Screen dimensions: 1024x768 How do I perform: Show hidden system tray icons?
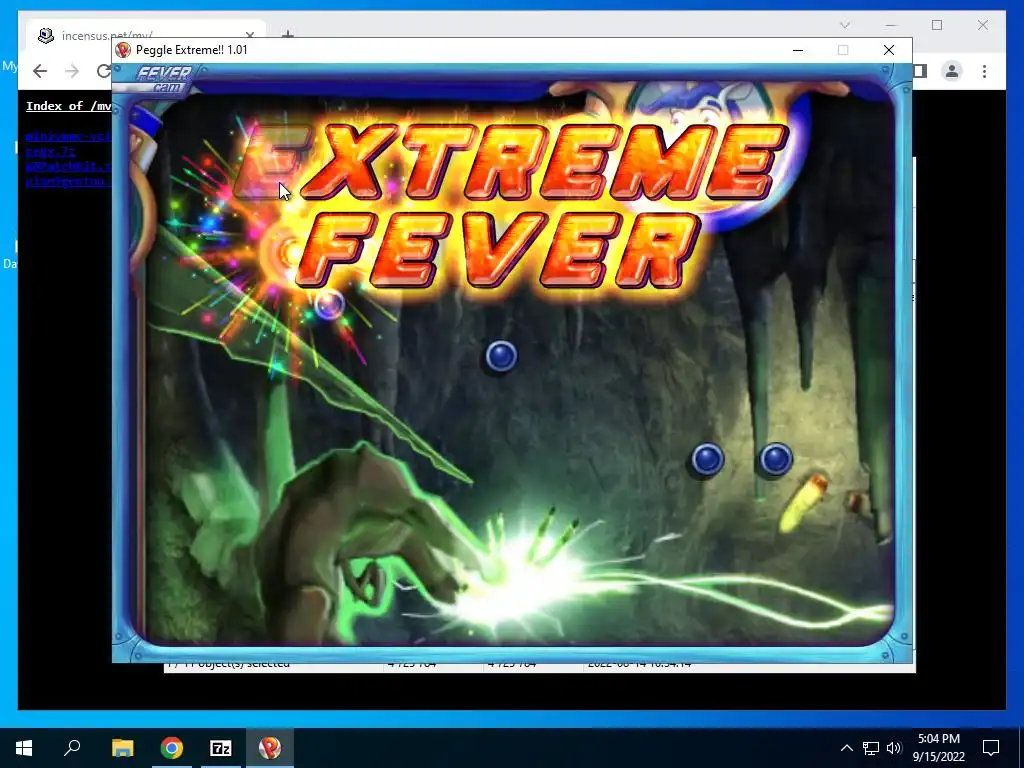coord(846,748)
